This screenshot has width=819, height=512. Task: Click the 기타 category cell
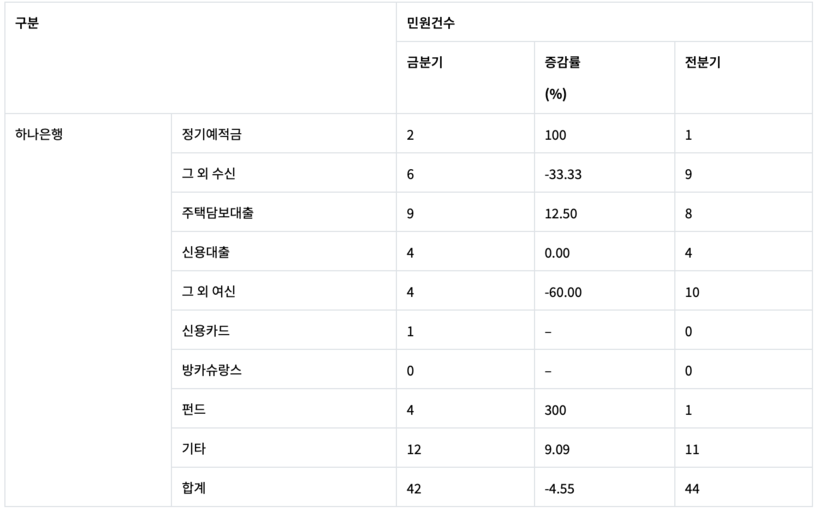pyautogui.click(x=193, y=449)
